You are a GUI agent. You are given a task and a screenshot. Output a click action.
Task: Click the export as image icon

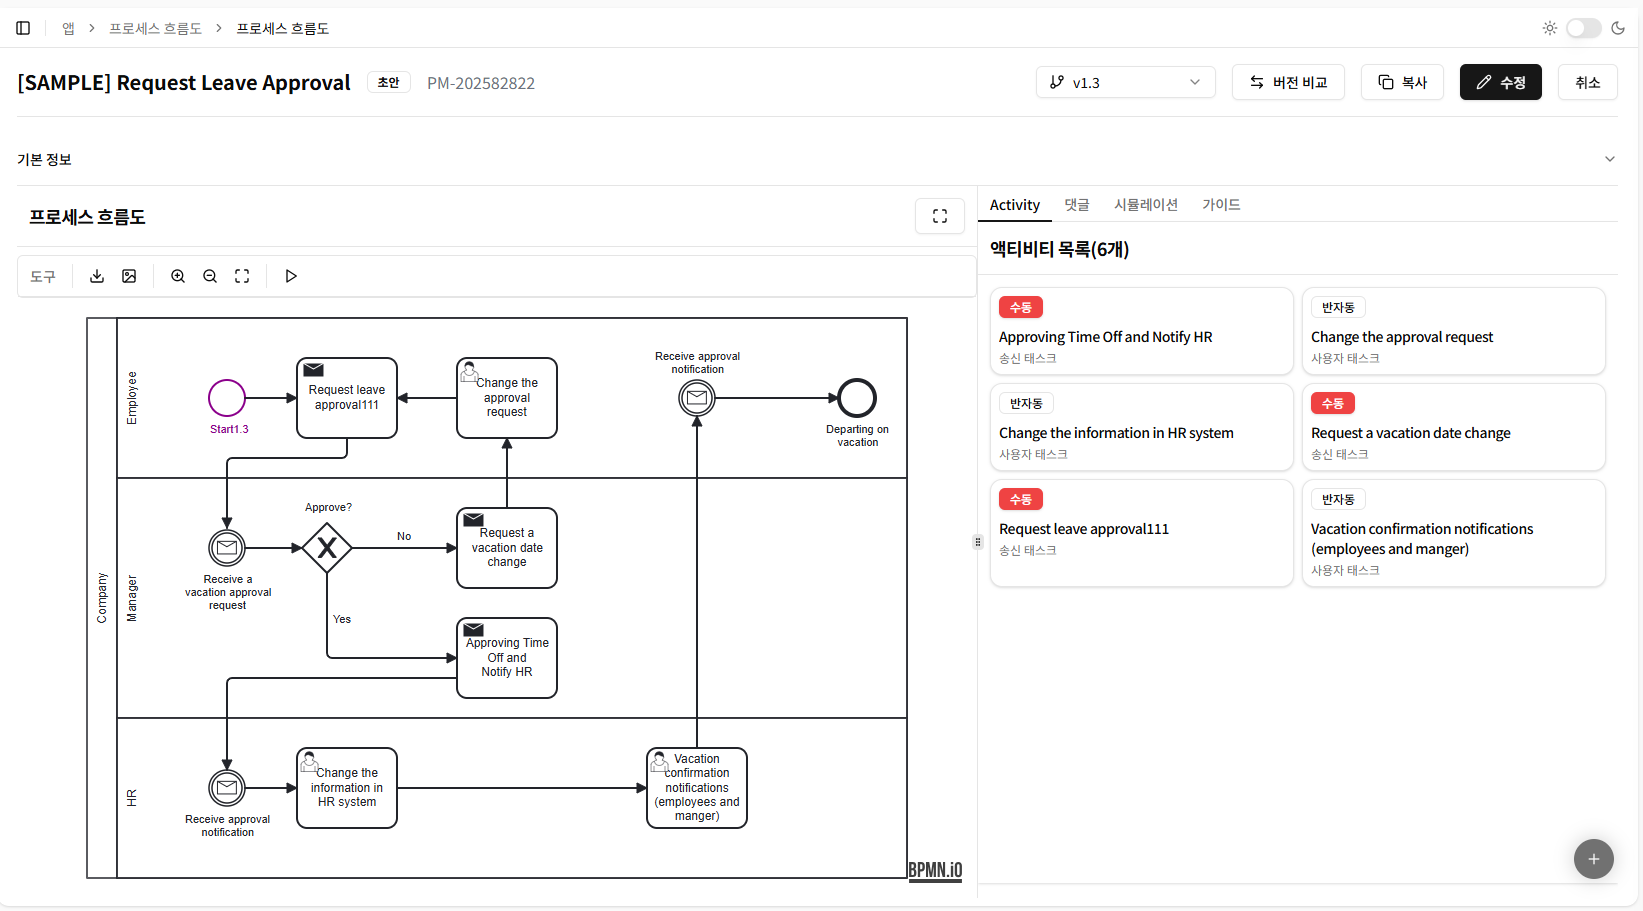click(129, 276)
